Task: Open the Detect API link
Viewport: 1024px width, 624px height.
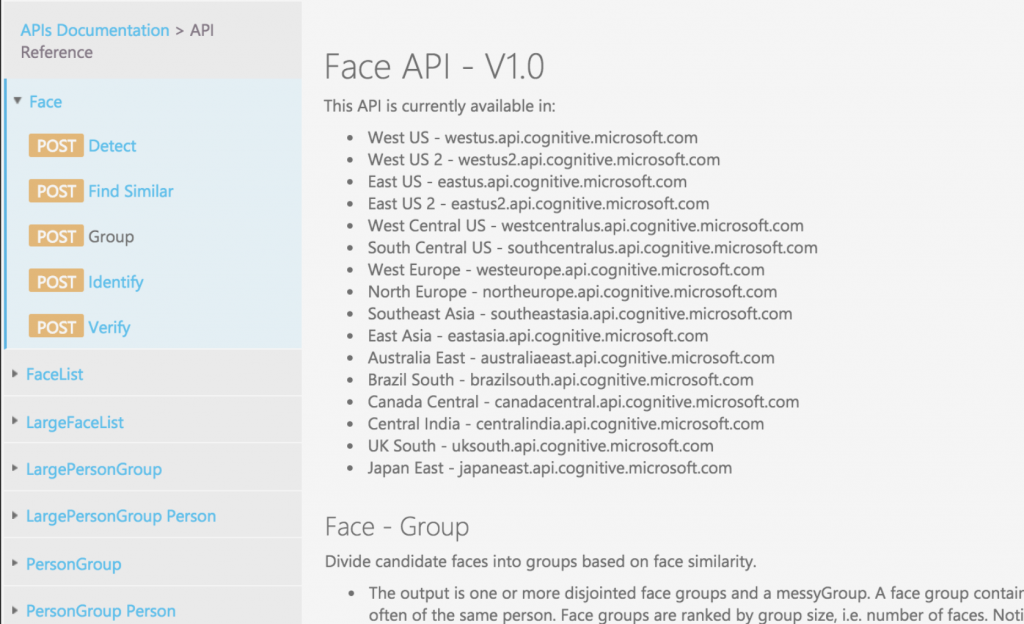Action: [112, 146]
